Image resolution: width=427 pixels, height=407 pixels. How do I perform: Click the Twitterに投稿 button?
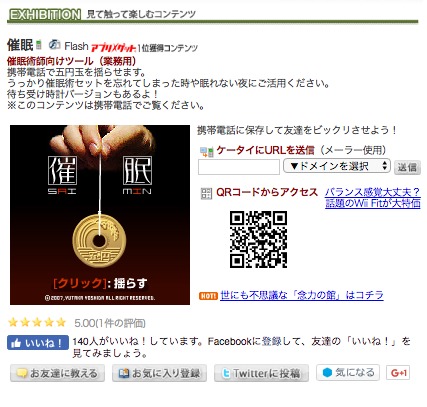(261, 373)
